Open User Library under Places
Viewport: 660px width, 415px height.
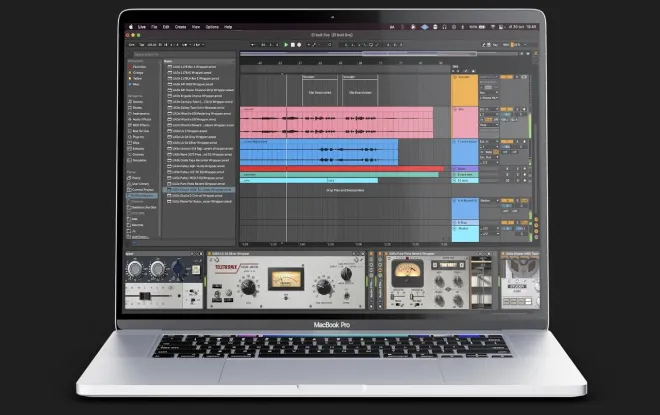coord(140,184)
